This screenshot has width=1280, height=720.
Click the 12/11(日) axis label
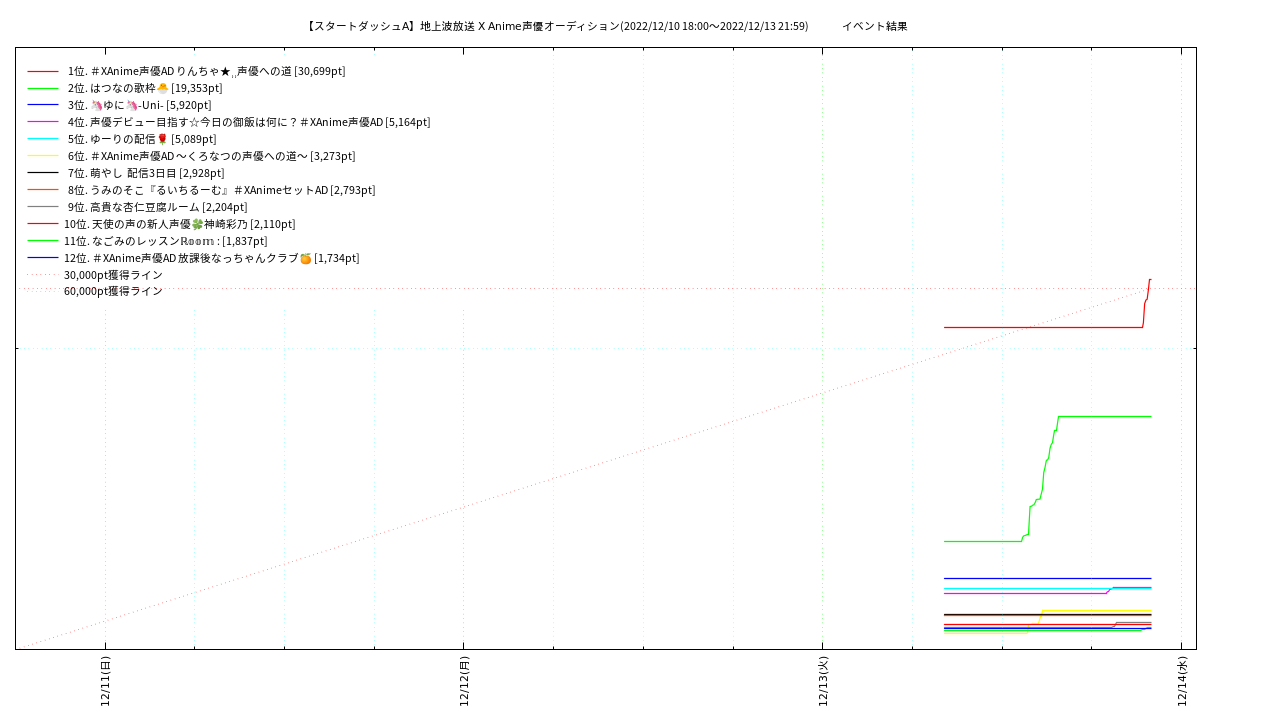pos(105,681)
